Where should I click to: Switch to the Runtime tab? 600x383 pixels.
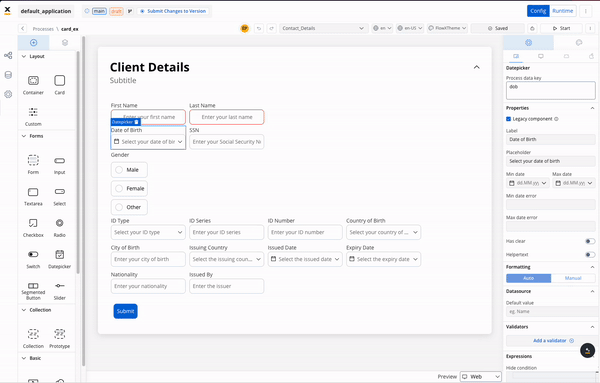(x=562, y=11)
